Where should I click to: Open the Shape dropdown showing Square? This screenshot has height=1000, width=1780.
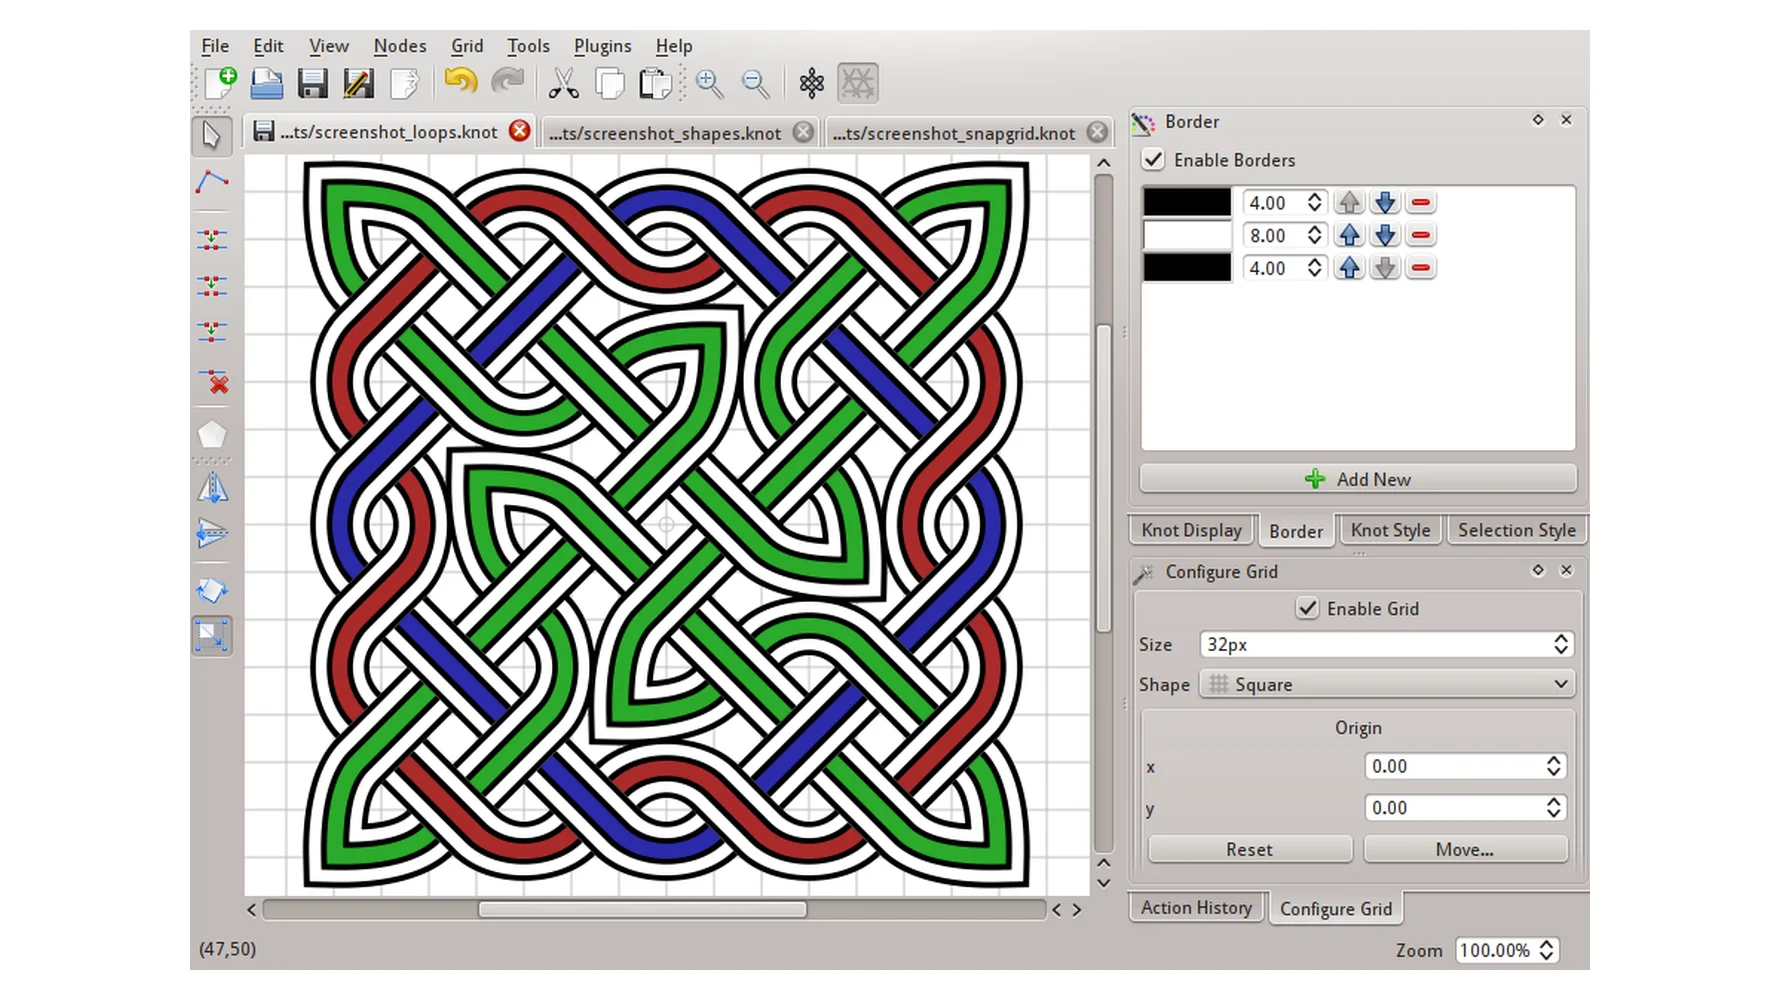click(x=1386, y=684)
